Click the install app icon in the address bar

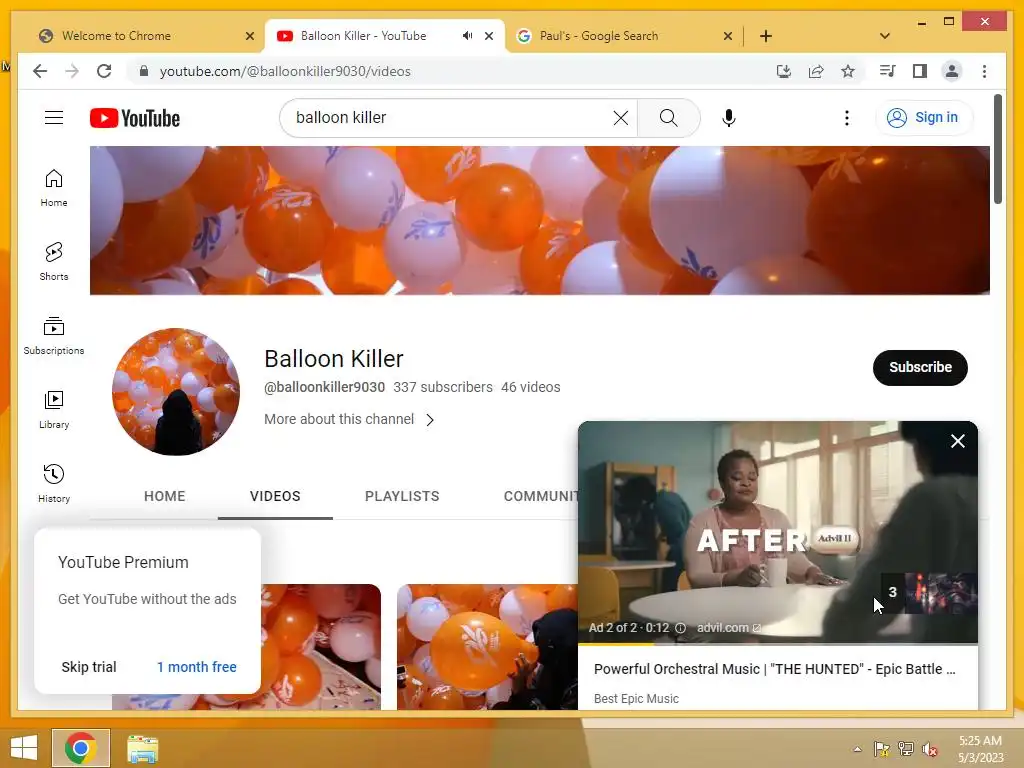pos(784,71)
